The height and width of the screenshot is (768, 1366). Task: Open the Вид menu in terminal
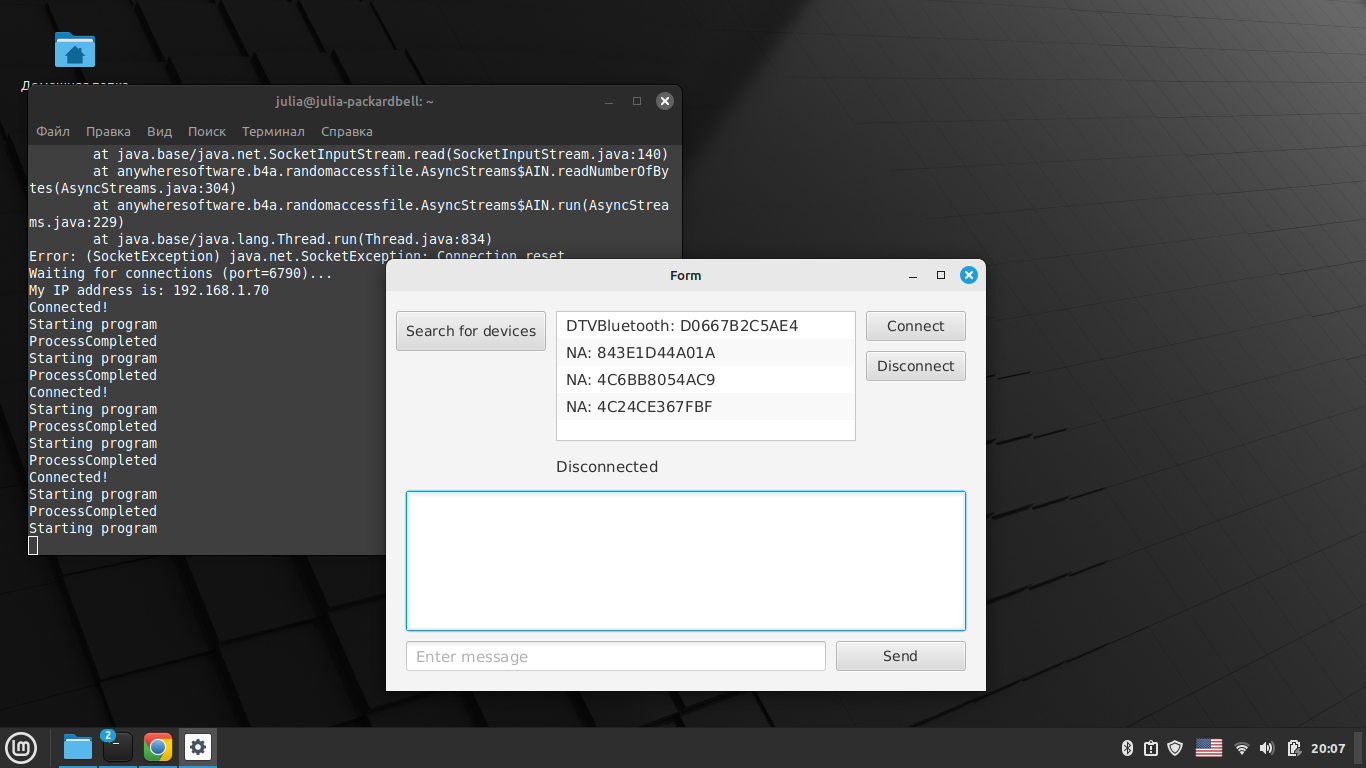coord(159,131)
